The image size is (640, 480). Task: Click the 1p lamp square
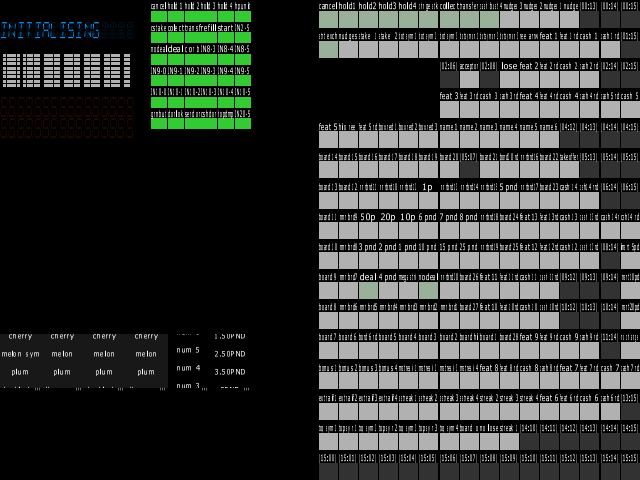pyautogui.click(x=429, y=200)
